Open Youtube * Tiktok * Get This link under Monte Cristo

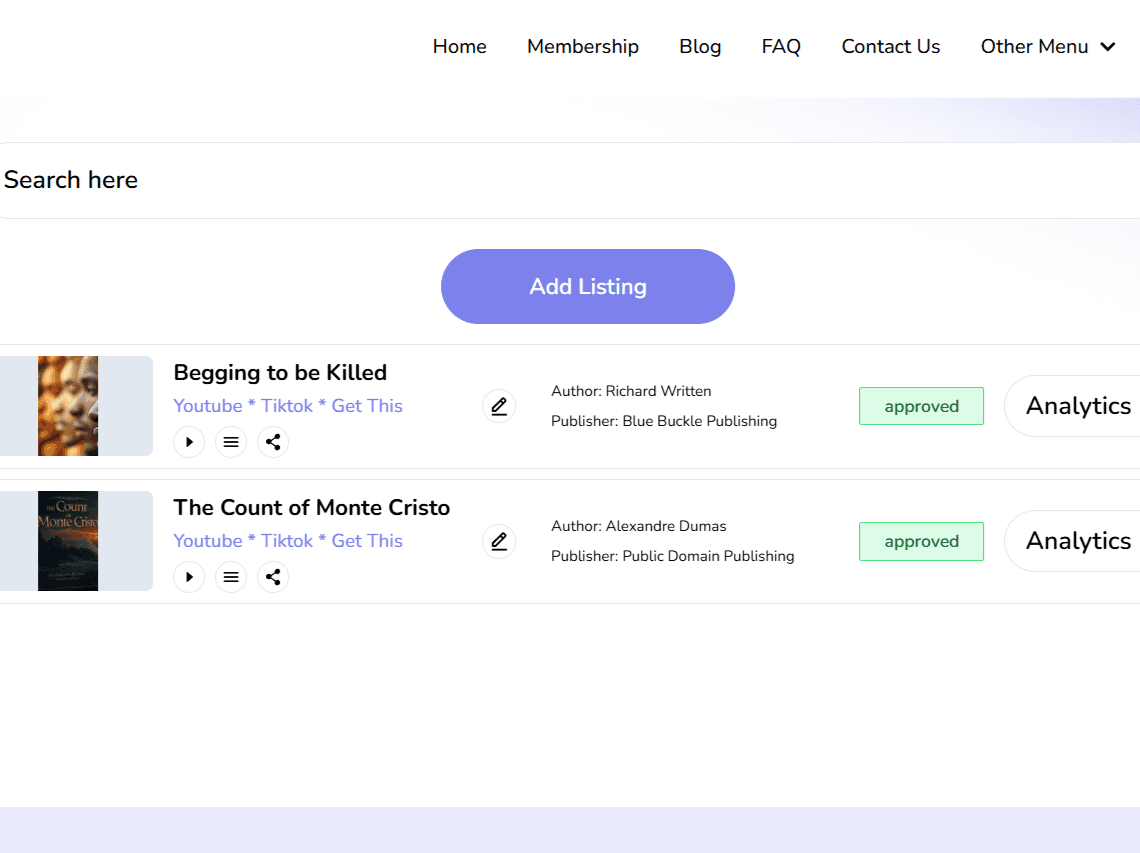(288, 541)
